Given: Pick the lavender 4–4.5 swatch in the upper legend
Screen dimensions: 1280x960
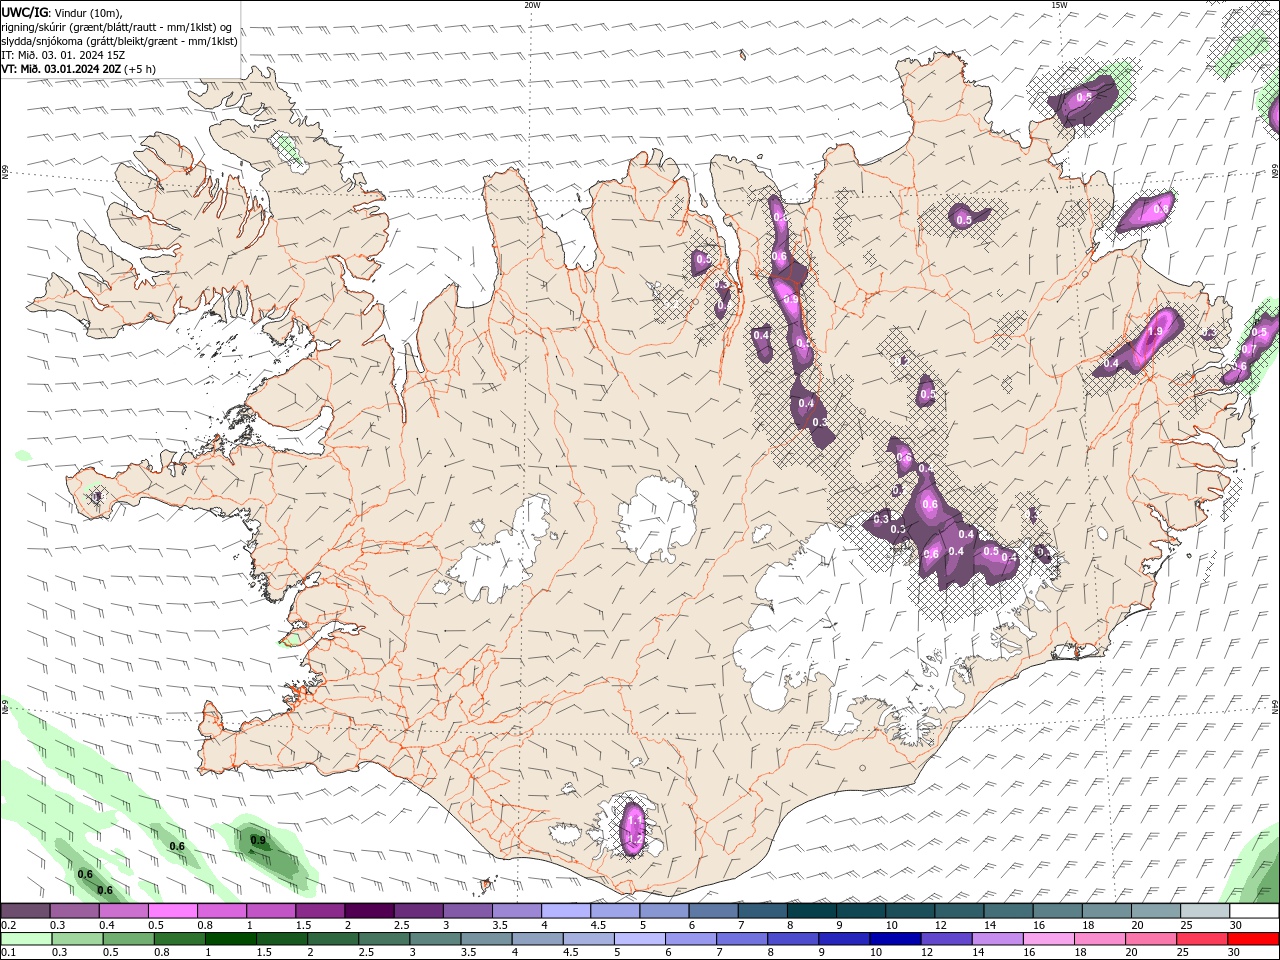Looking at the screenshot, I should 567,911.
